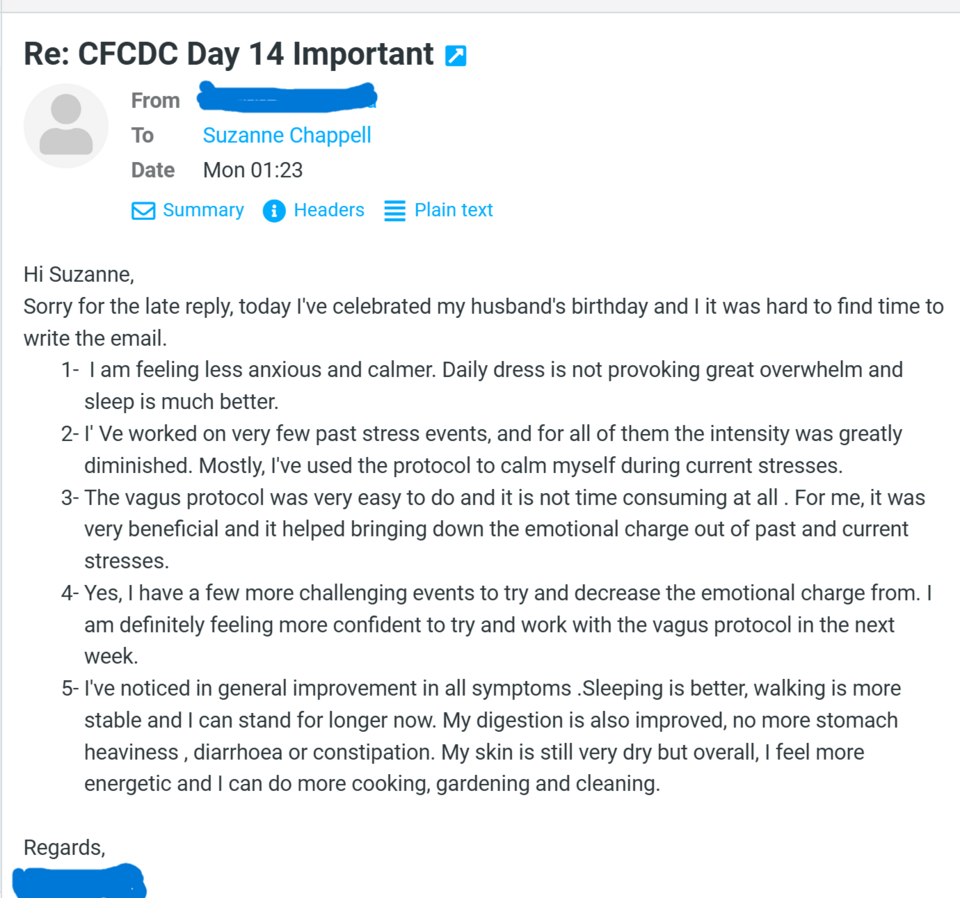Open the message in a new window

click(455, 56)
